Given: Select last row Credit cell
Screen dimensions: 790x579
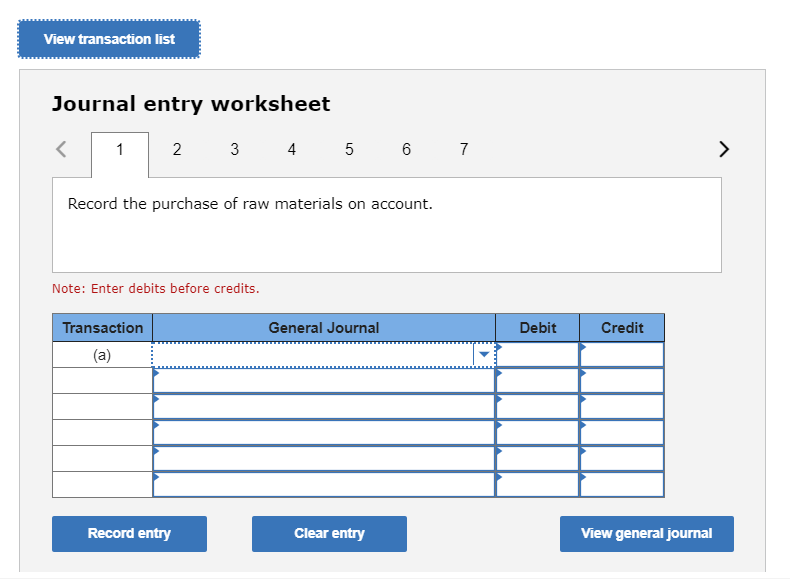Looking at the screenshot, I should tap(622, 484).
